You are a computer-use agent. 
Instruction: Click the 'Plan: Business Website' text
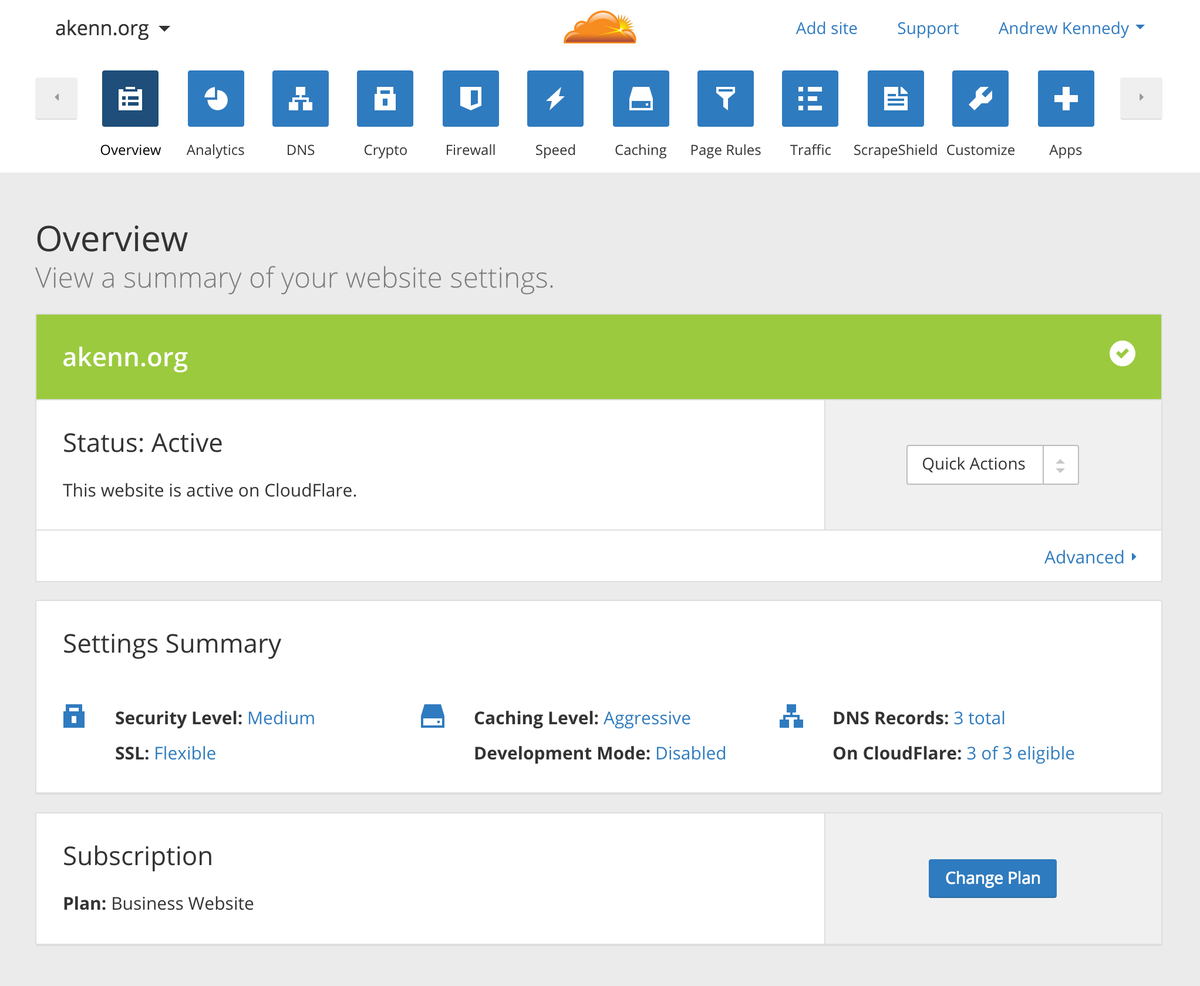pos(158,903)
